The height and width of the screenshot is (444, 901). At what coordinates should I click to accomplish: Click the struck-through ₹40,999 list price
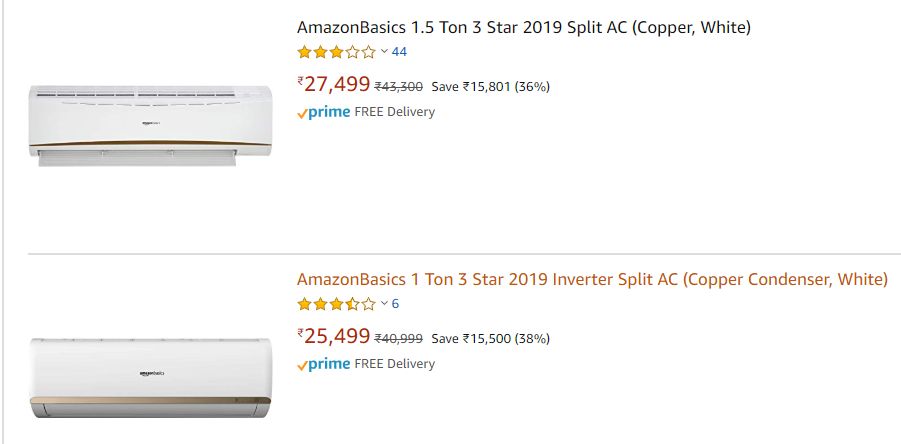click(x=400, y=339)
